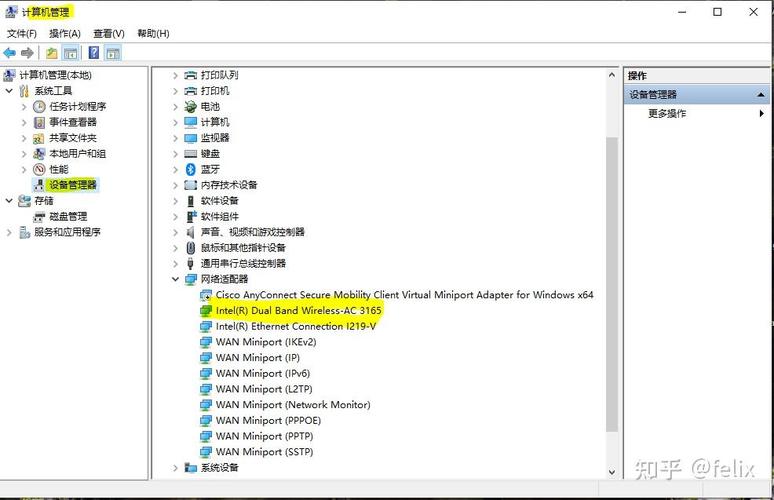Select WAN Miniport (IKEv2)
The width and height of the screenshot is (774, 500).
(266, 342)
